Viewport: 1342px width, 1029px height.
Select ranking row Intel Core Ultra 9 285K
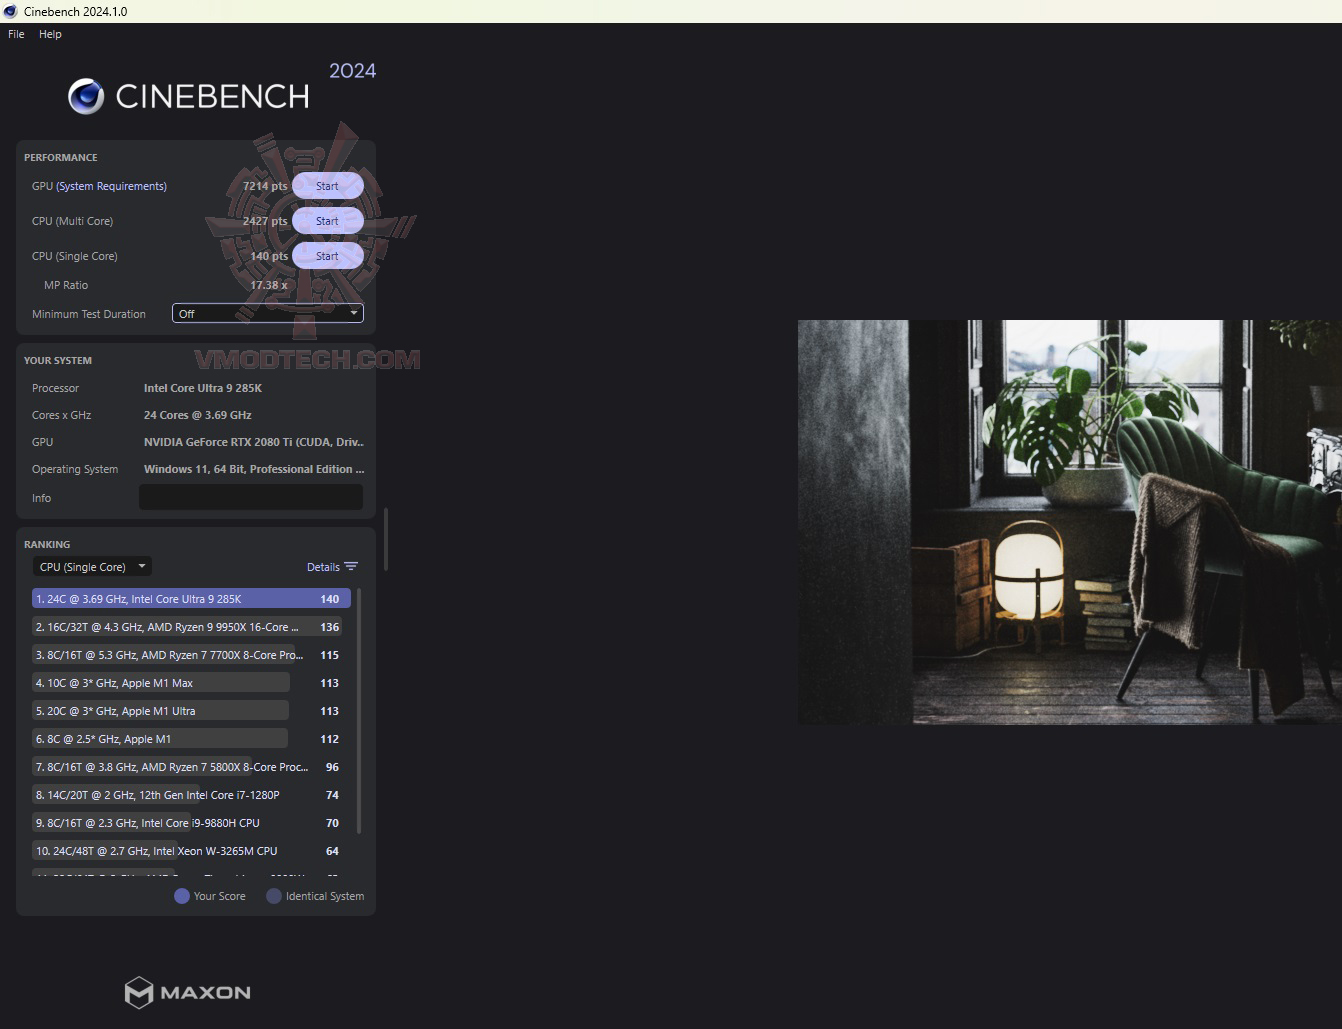click(189, 599)
